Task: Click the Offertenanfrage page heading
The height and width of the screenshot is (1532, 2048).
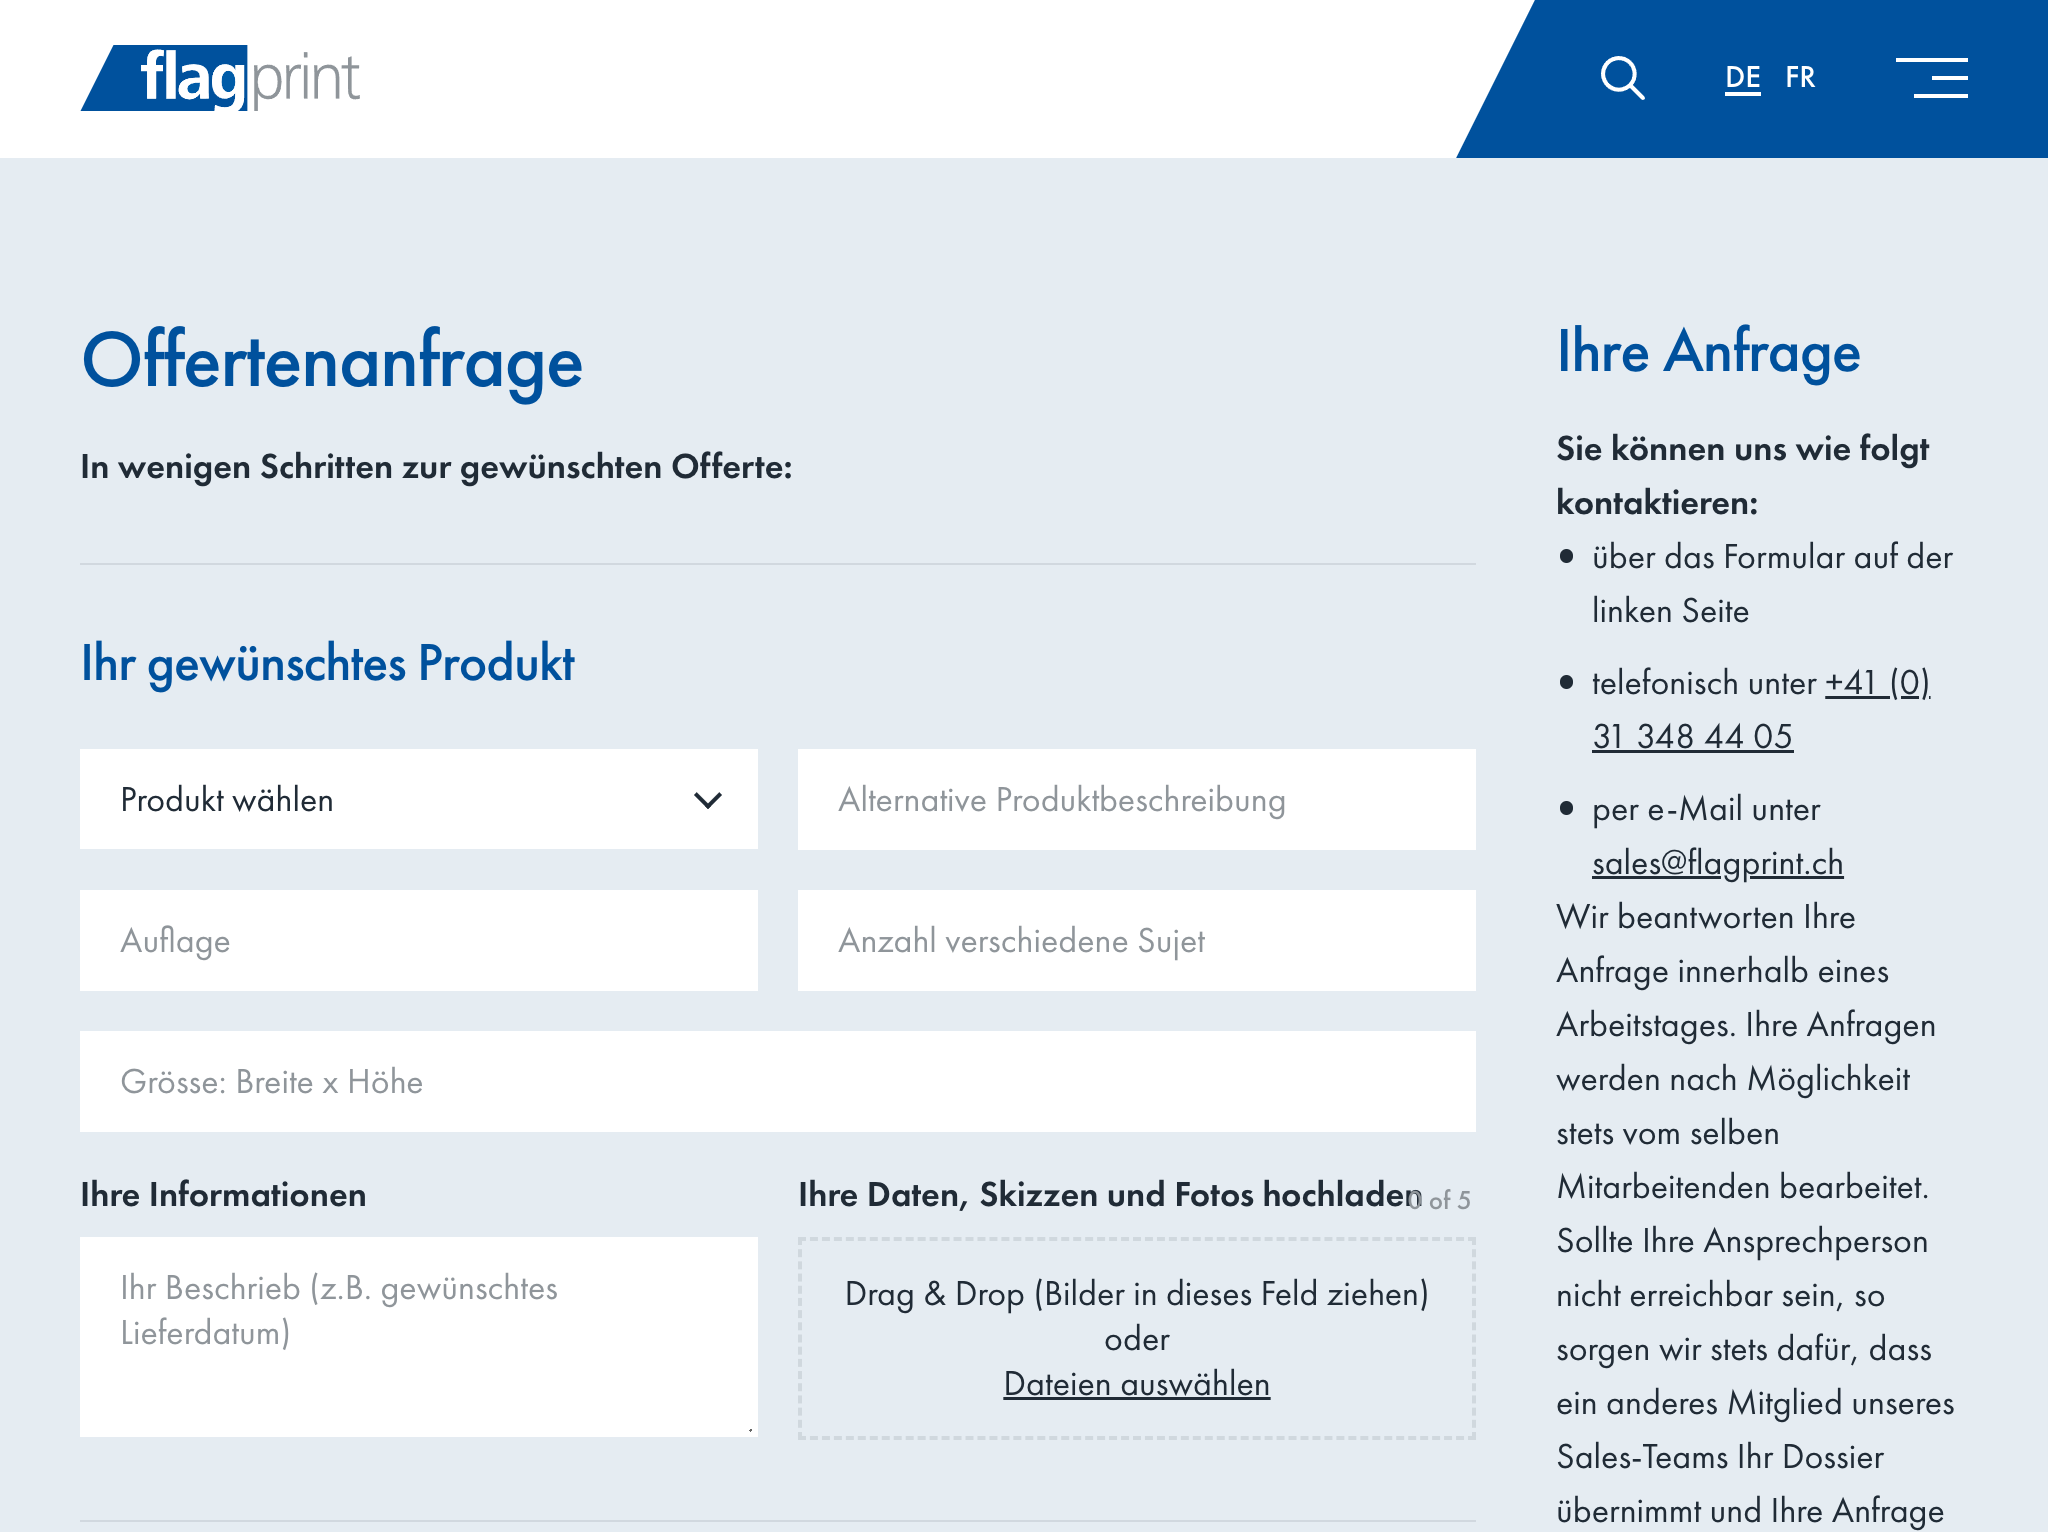Action: click(332, 361)
